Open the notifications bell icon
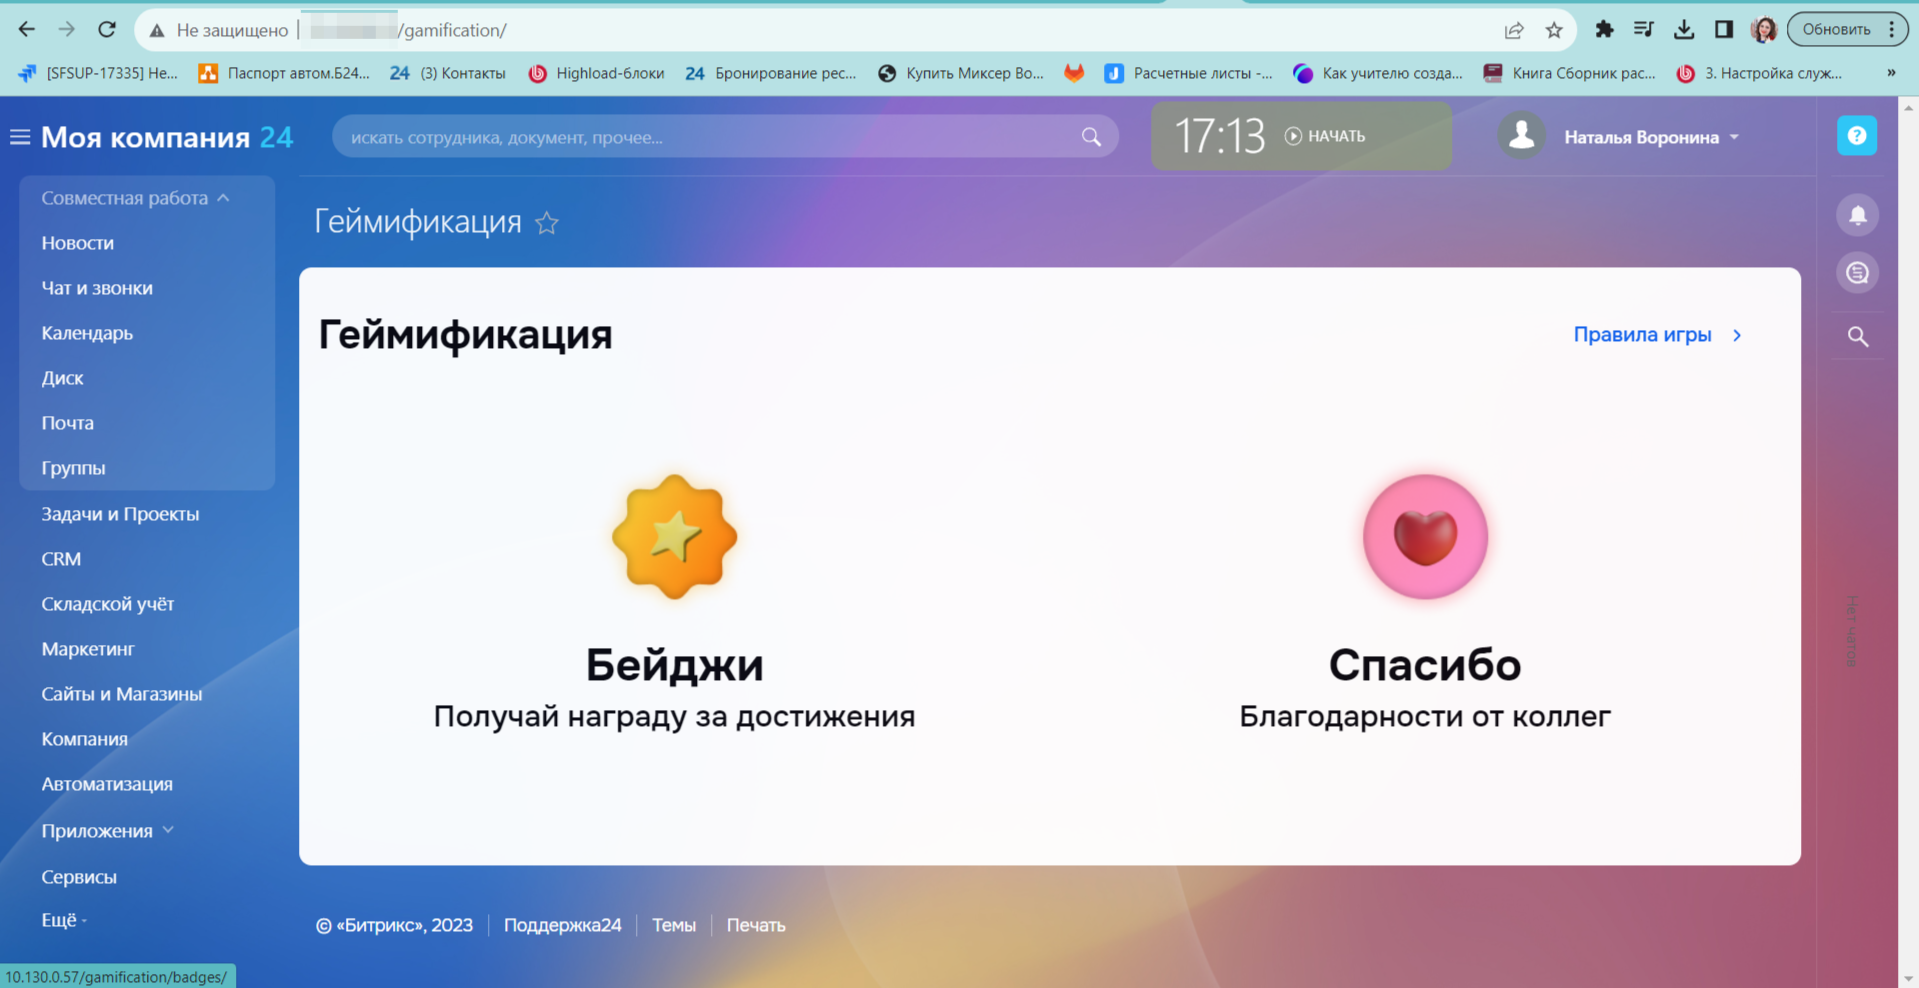This screenshot has height=988, width=1919. (x=1857, y=215)
